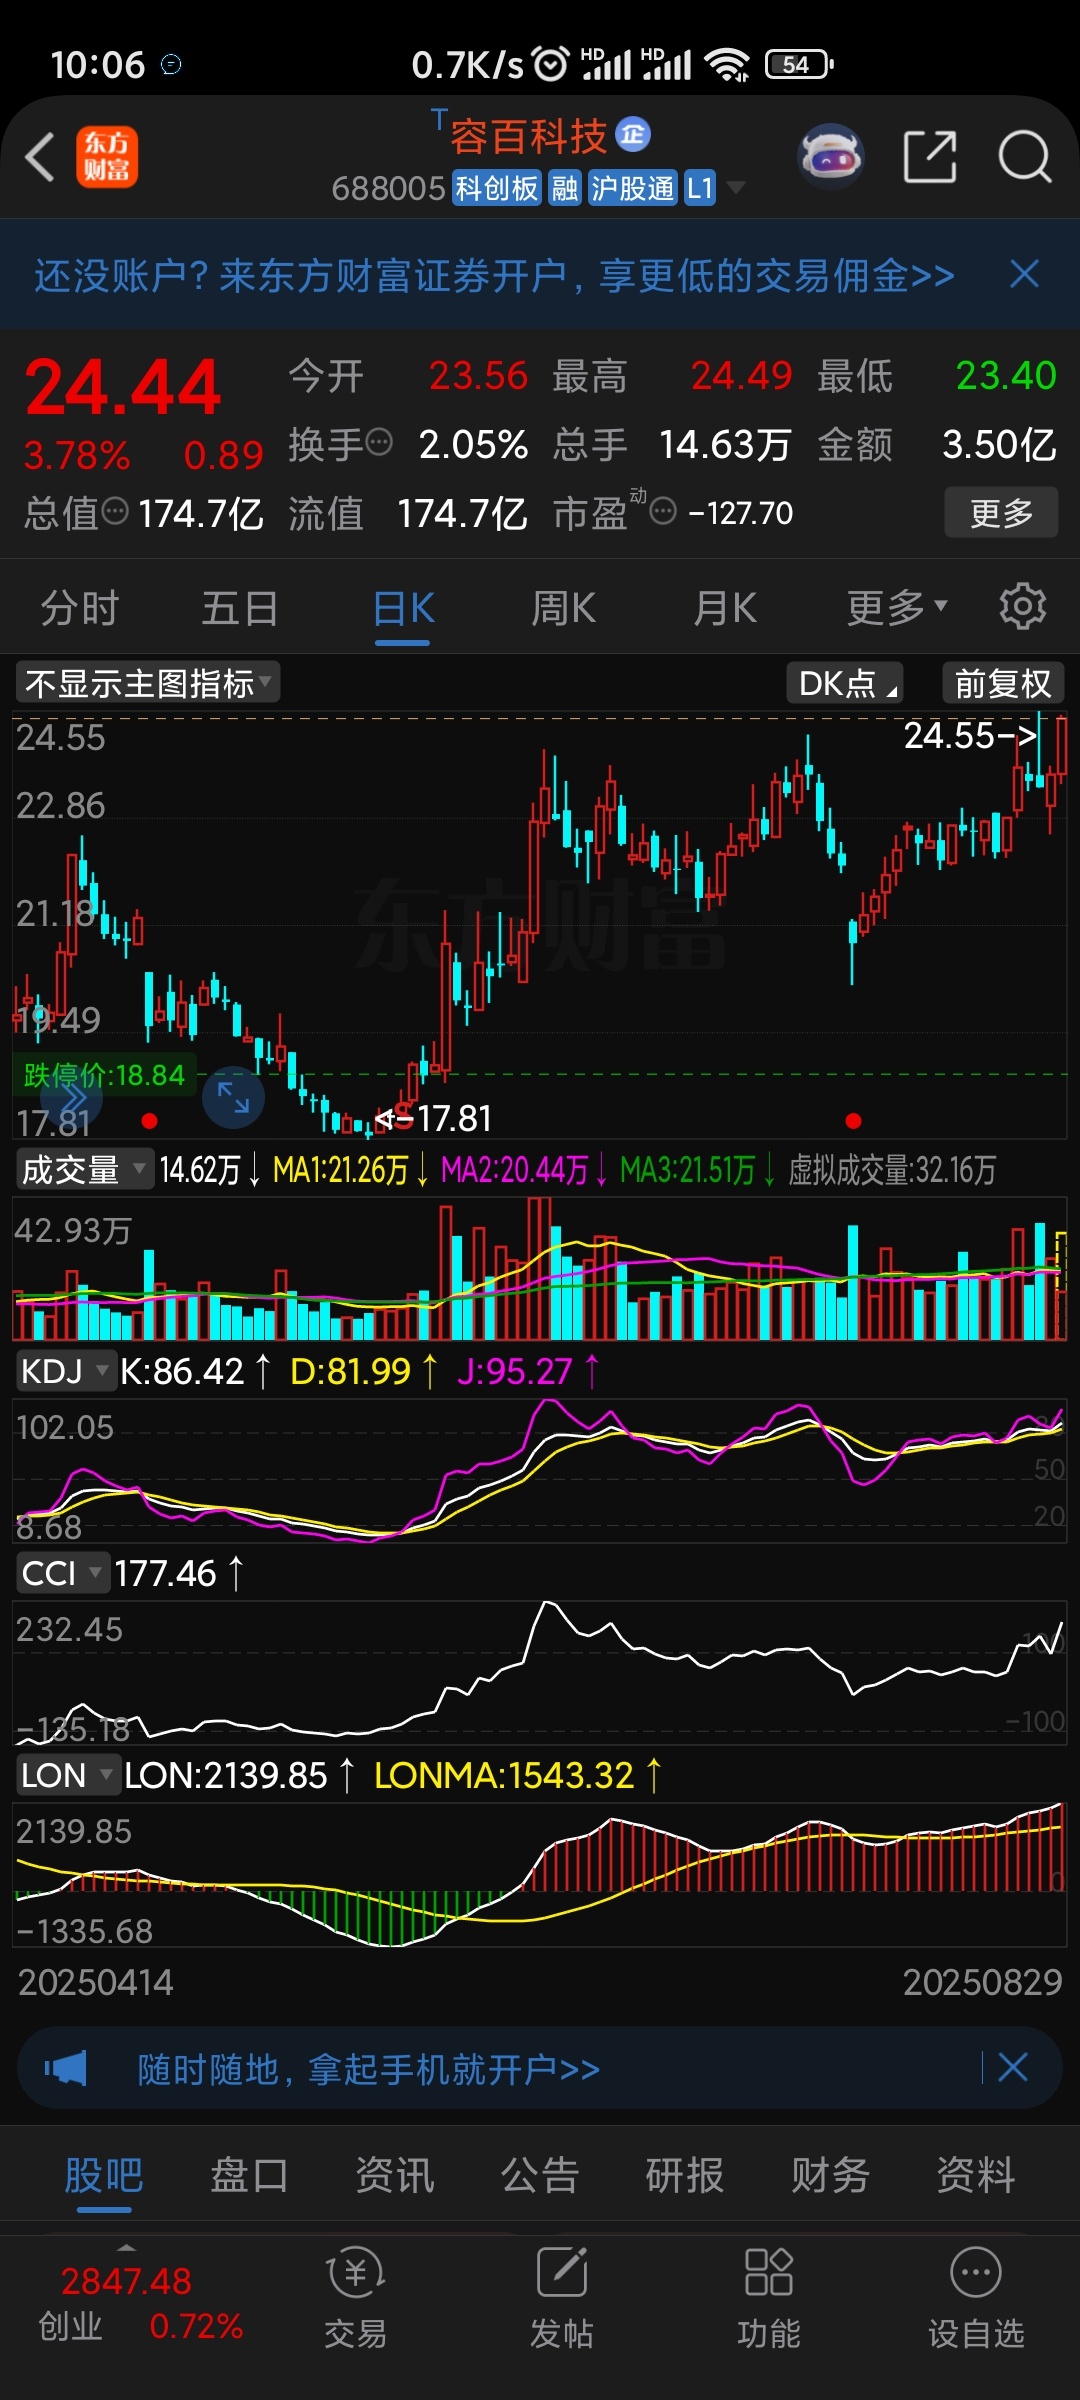Viewport: 1080px width, 2400px height.
Task: Tap the enterprise badge next to stock name
Action: coord(633,134)
